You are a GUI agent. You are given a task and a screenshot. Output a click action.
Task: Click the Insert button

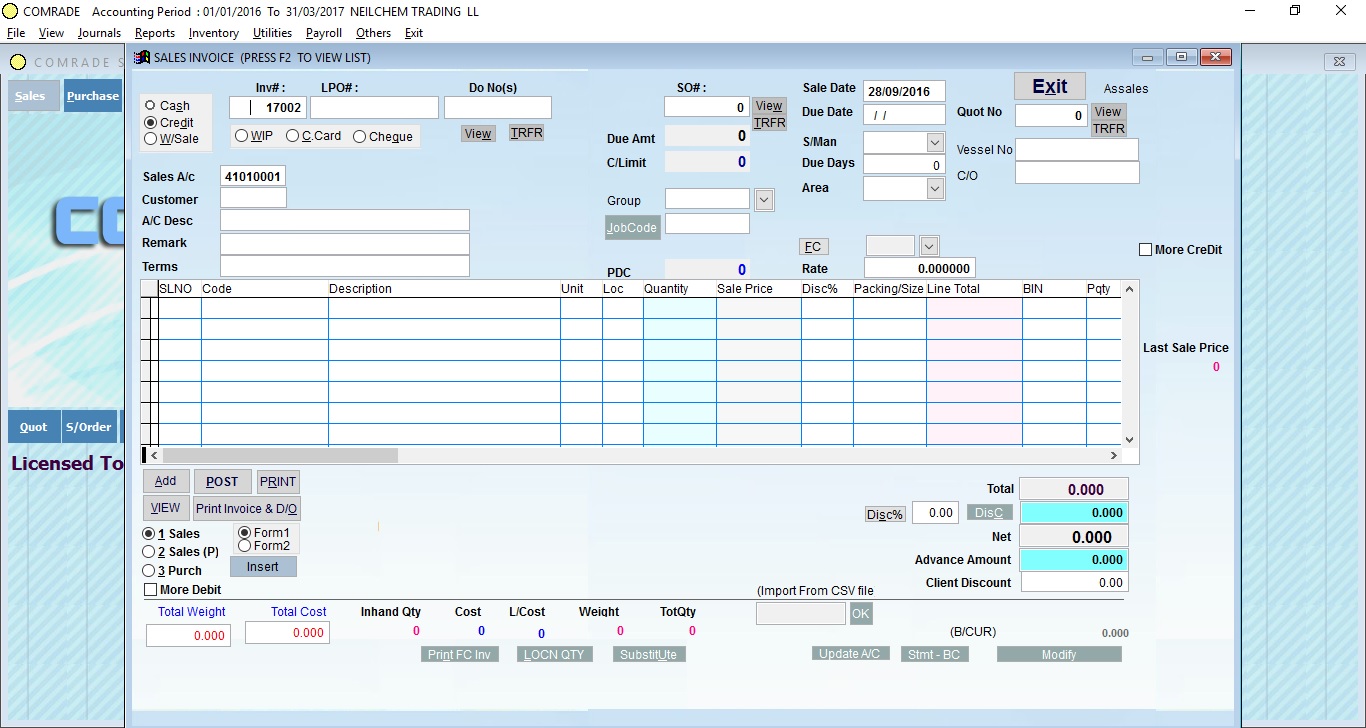[263, 567]
